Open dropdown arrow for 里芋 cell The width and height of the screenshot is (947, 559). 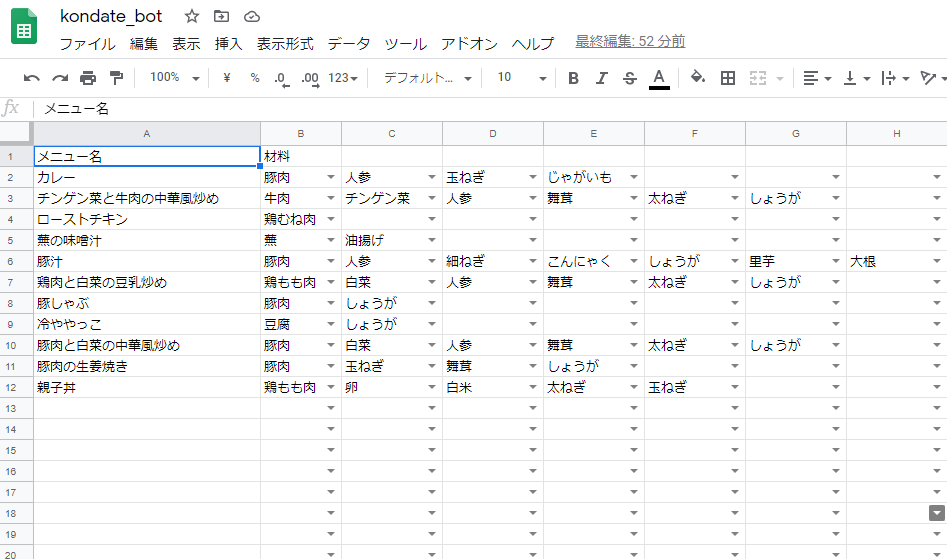point(836,261)
